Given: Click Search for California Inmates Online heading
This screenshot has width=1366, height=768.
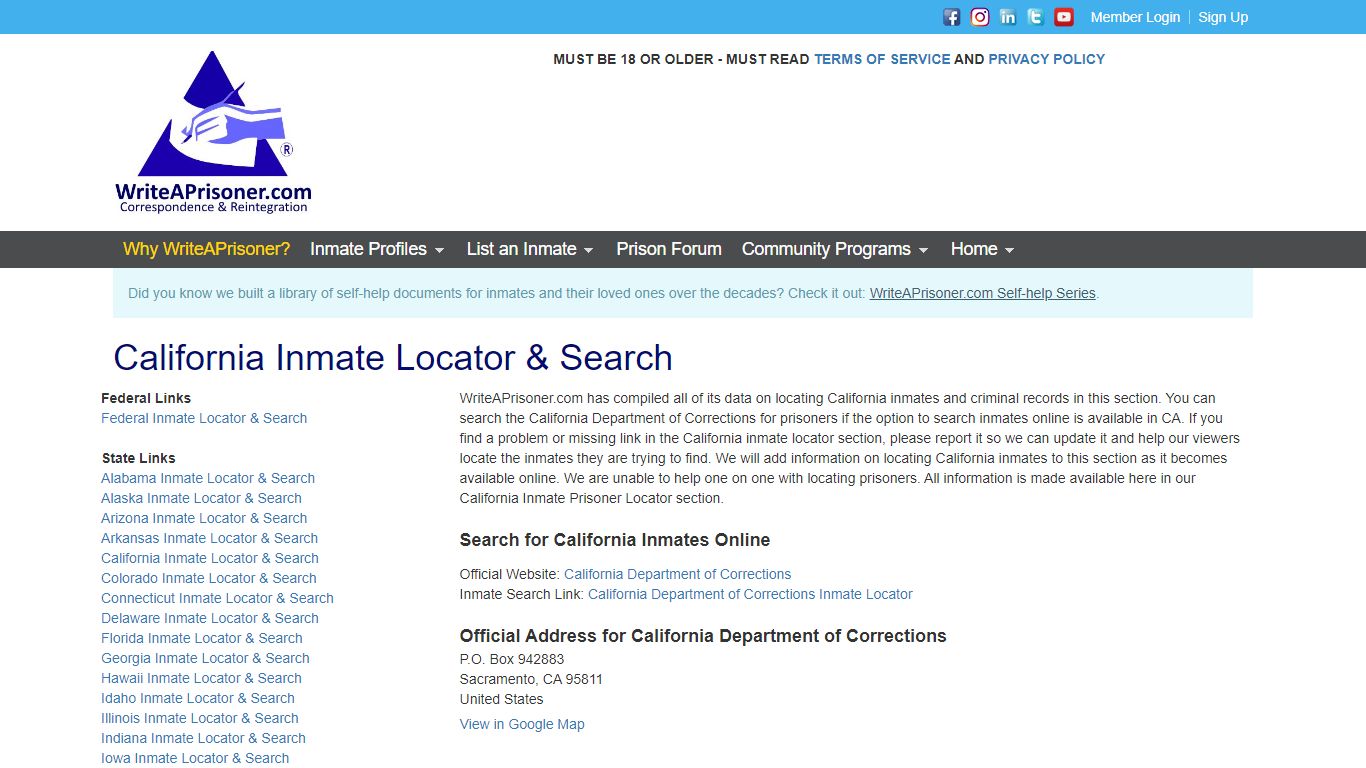Looking at the screenshot, I should tap(615, 540).
